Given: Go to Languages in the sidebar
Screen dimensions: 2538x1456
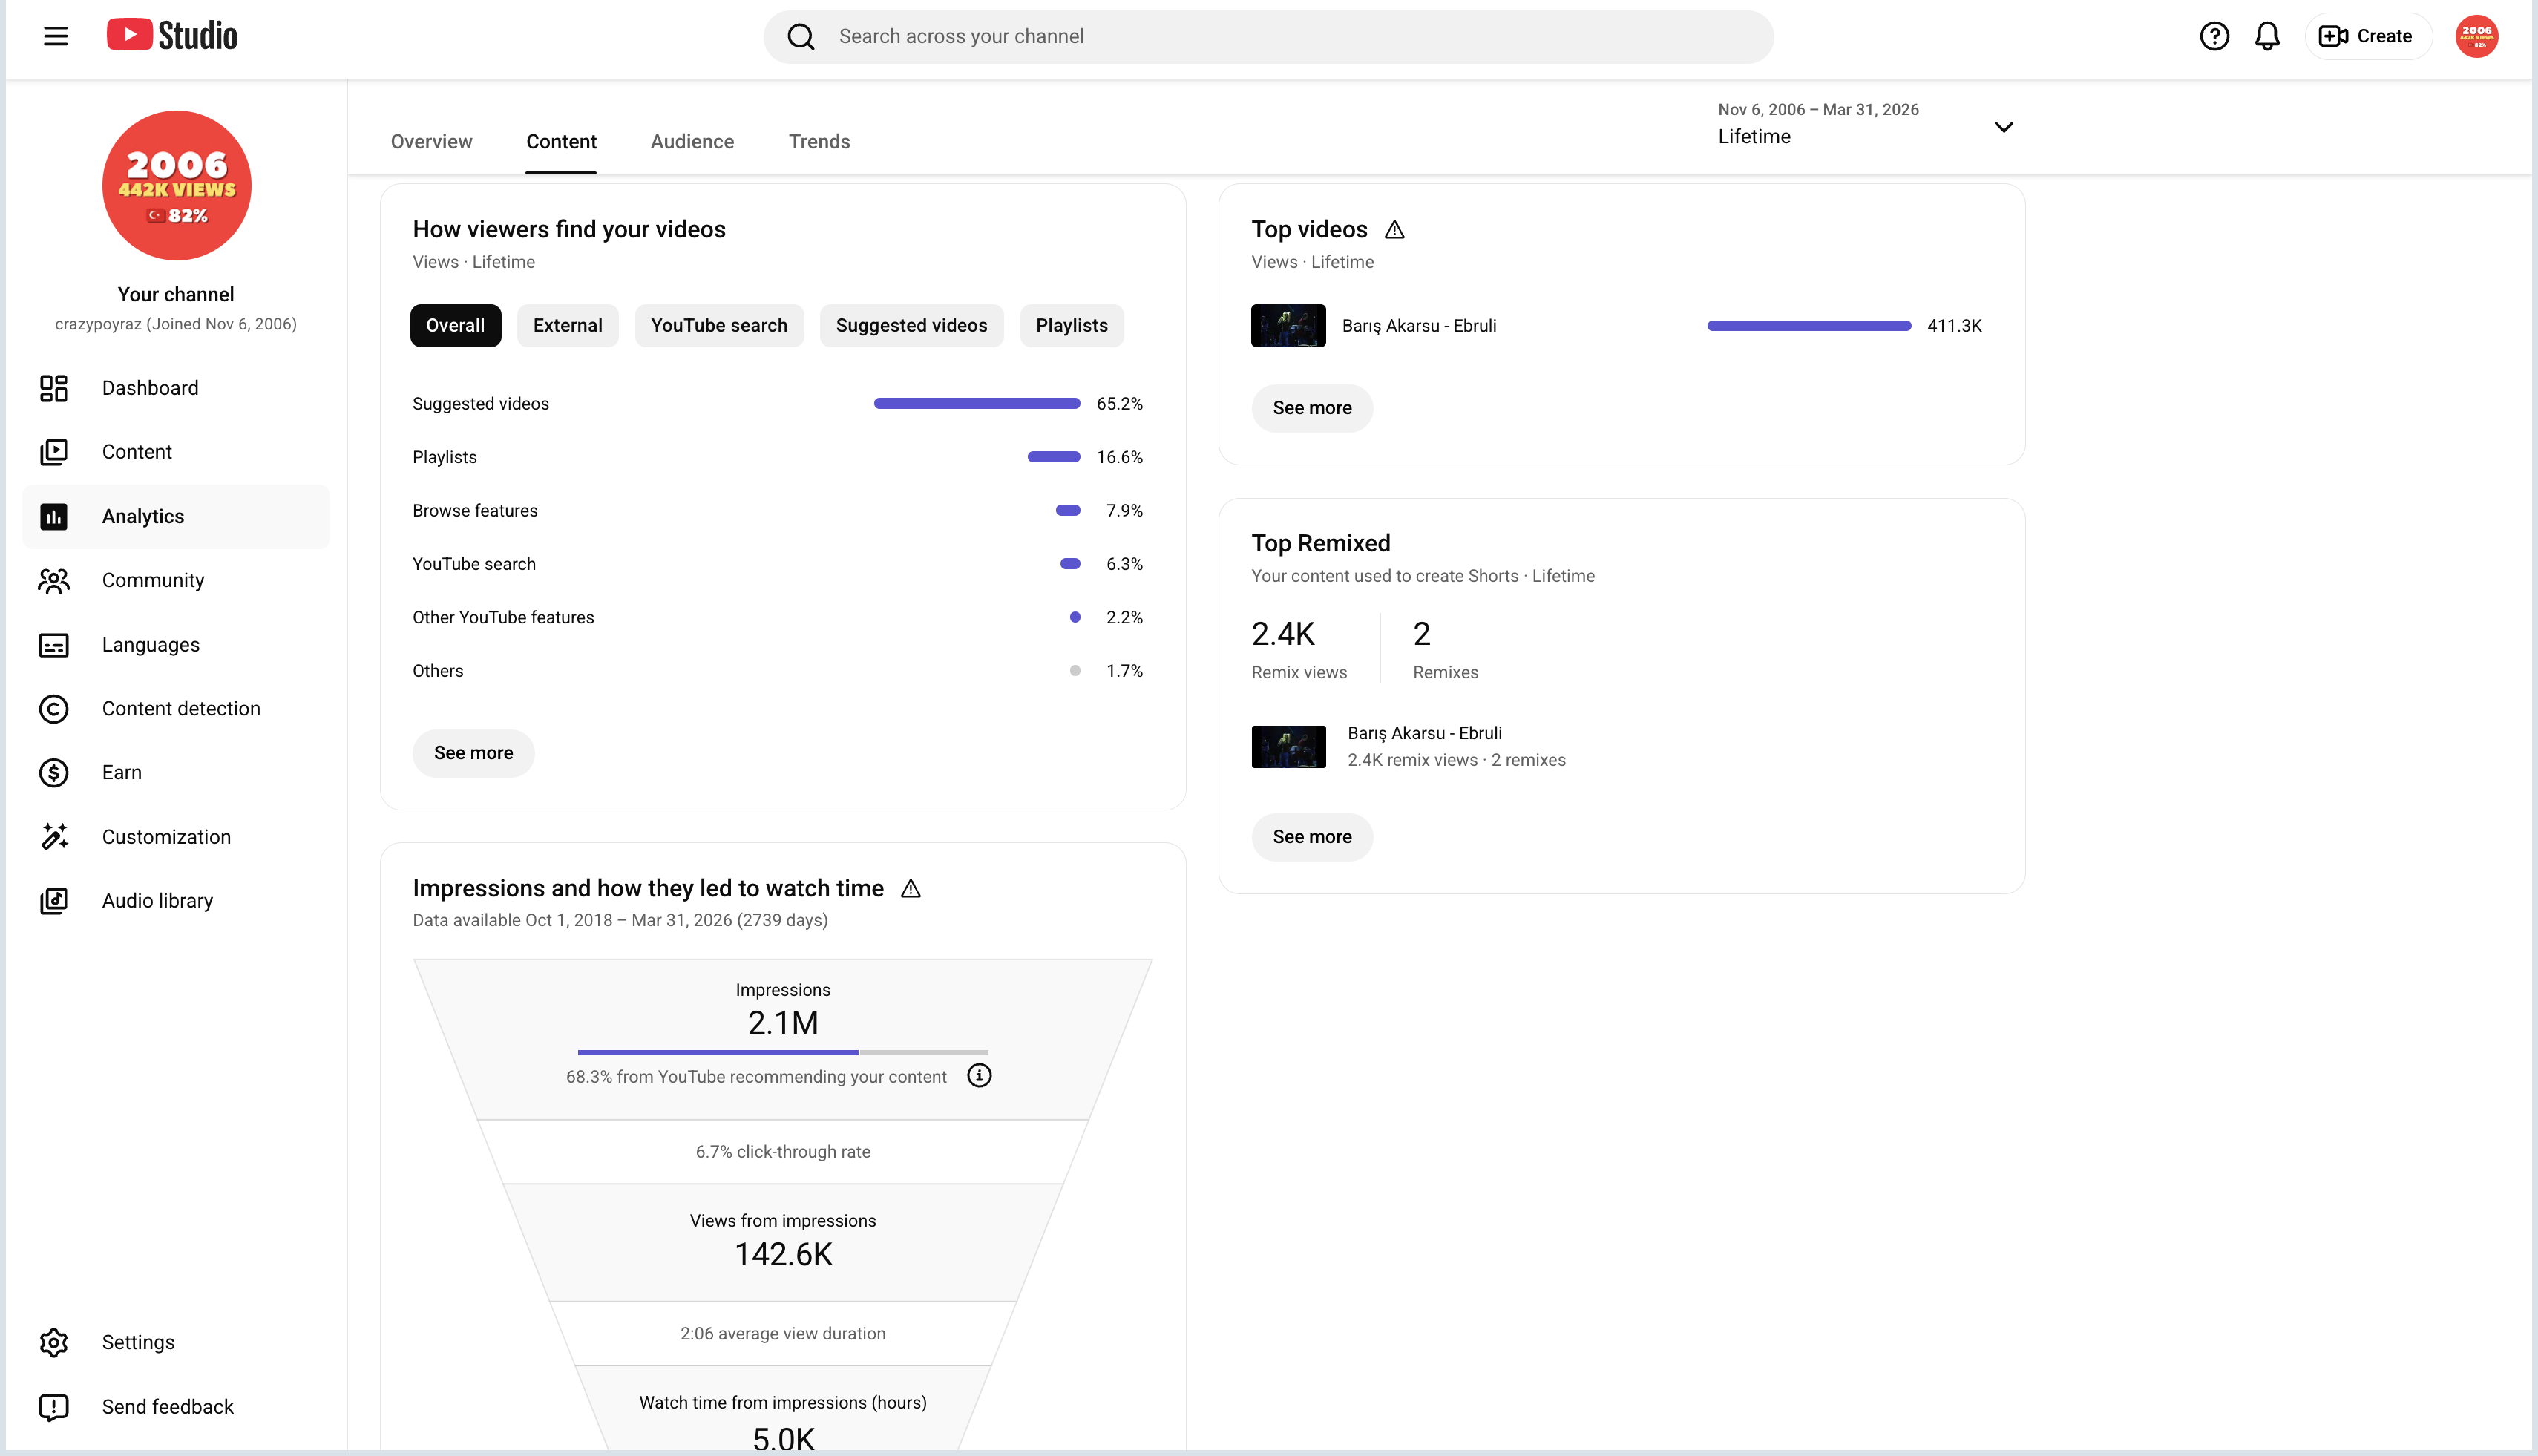Looking at the screenshot, I should (x=176, y=645).
